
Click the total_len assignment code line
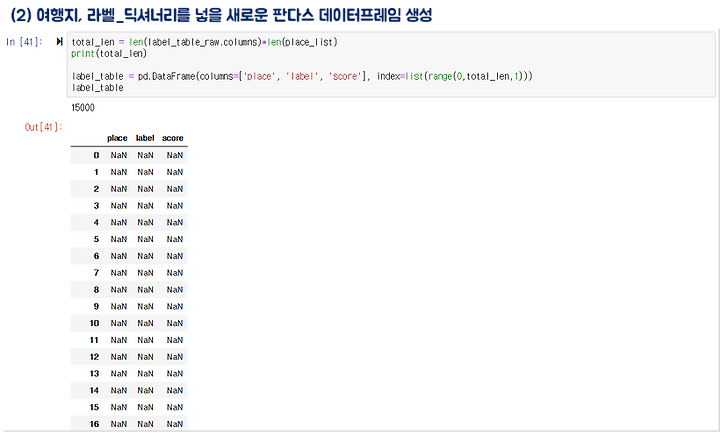[204, 42]
